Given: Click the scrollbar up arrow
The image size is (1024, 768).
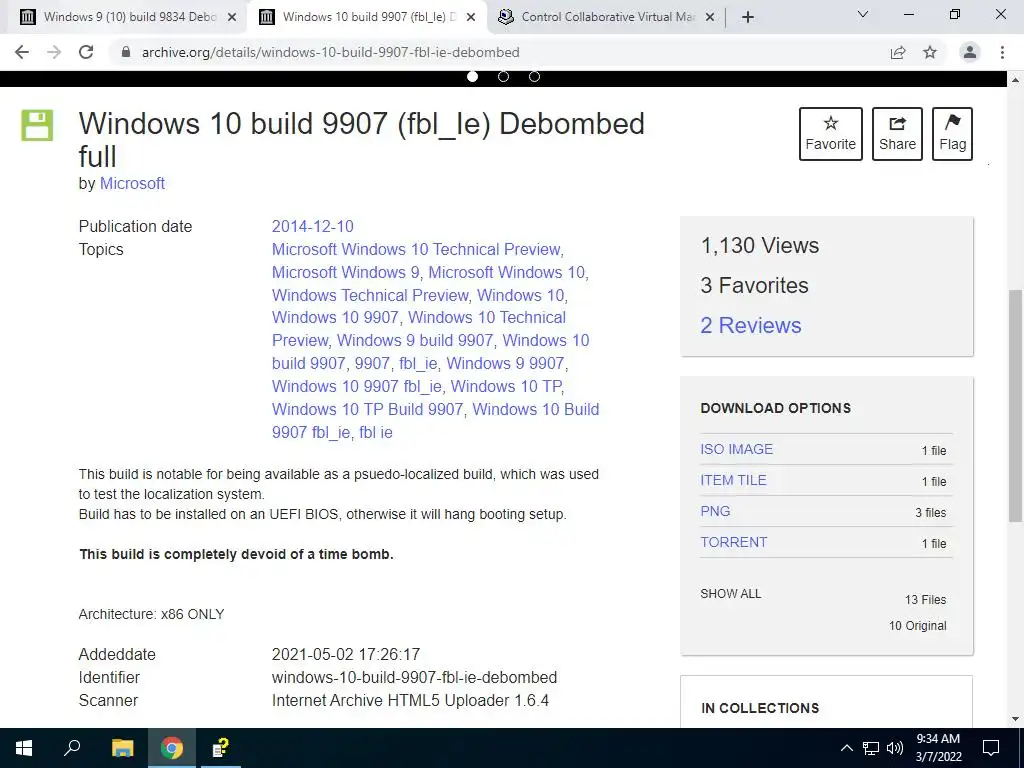Looking at the screenshot, I should coord(1016,80).
